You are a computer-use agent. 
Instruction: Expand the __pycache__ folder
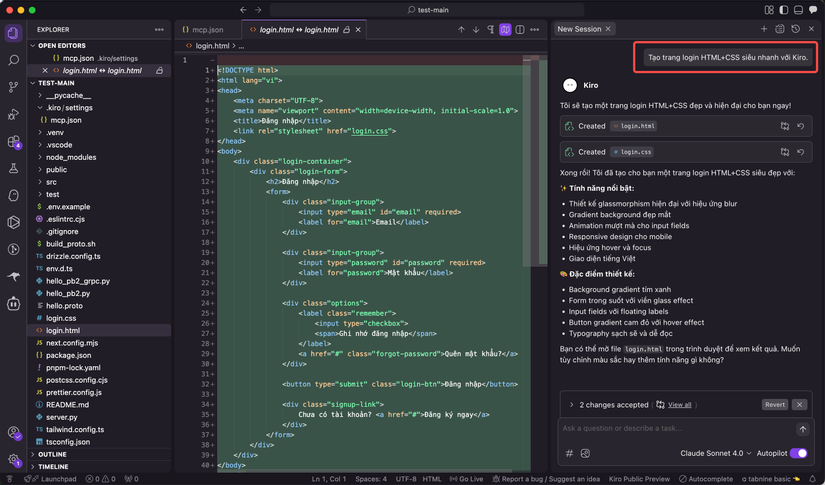68,96
